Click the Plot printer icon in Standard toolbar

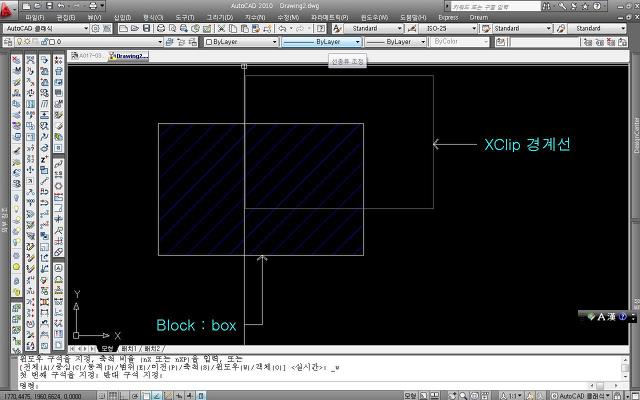point(161,28)
